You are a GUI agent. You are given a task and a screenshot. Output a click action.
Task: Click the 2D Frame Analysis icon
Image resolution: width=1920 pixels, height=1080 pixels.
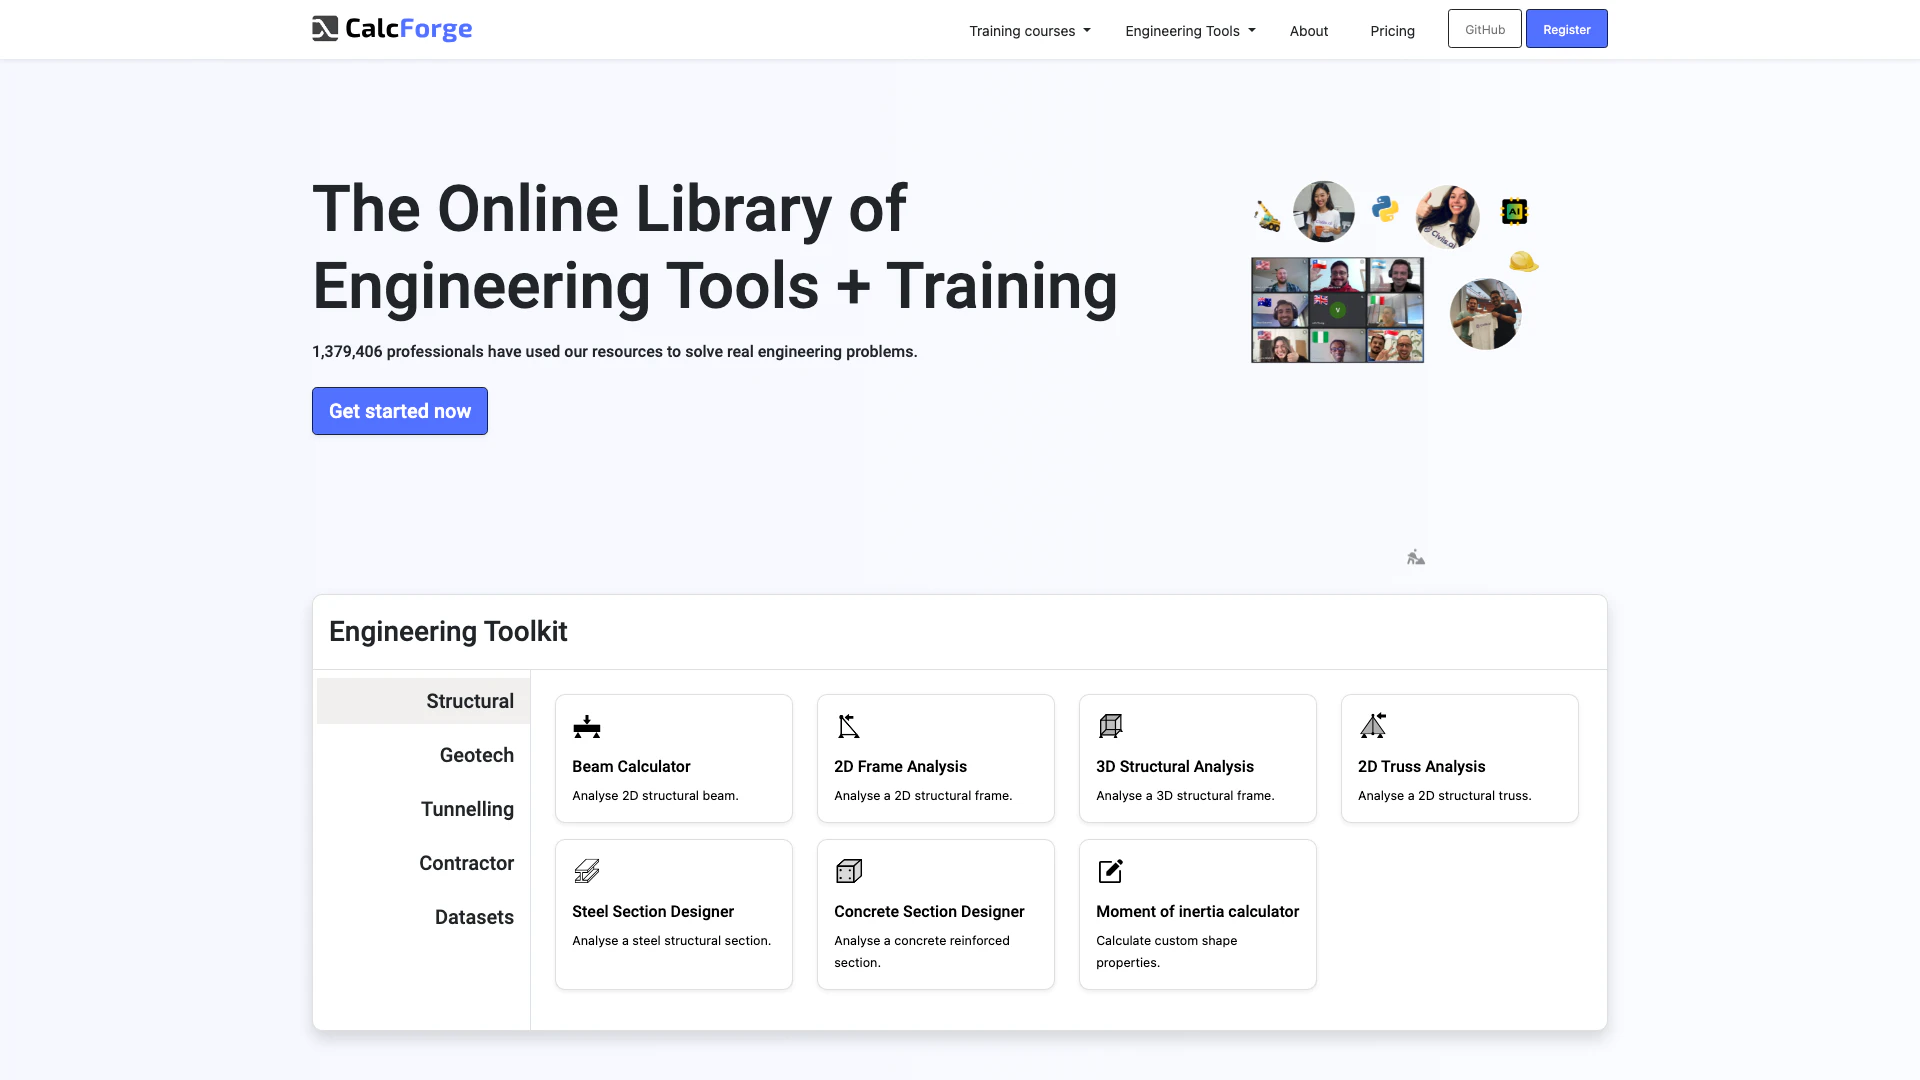click(x=849, y=726)
